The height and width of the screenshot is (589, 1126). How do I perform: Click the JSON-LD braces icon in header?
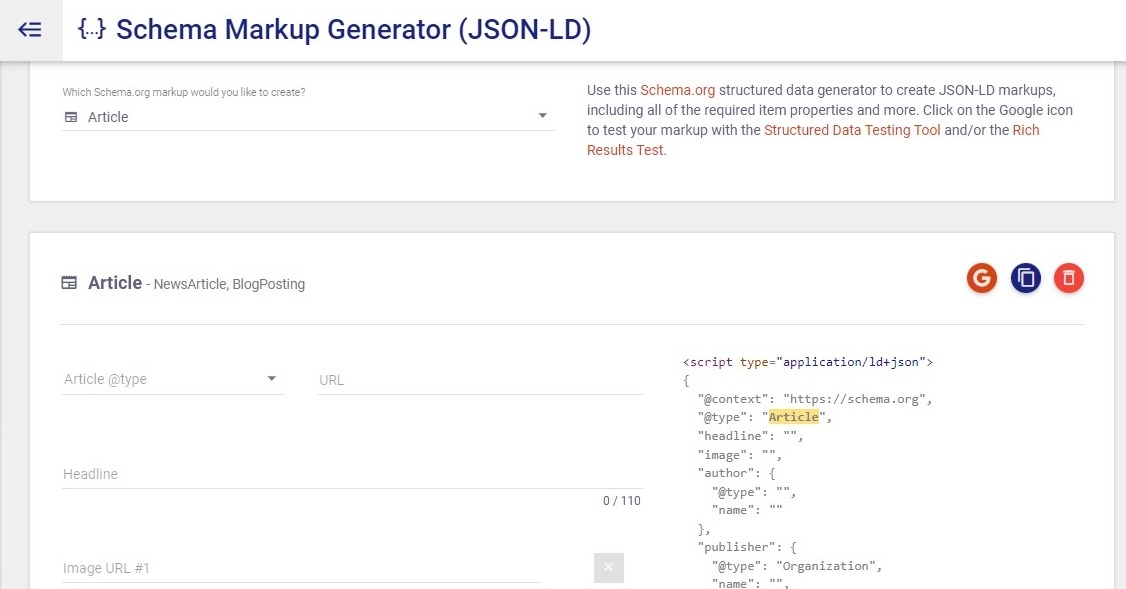point(92,29)
